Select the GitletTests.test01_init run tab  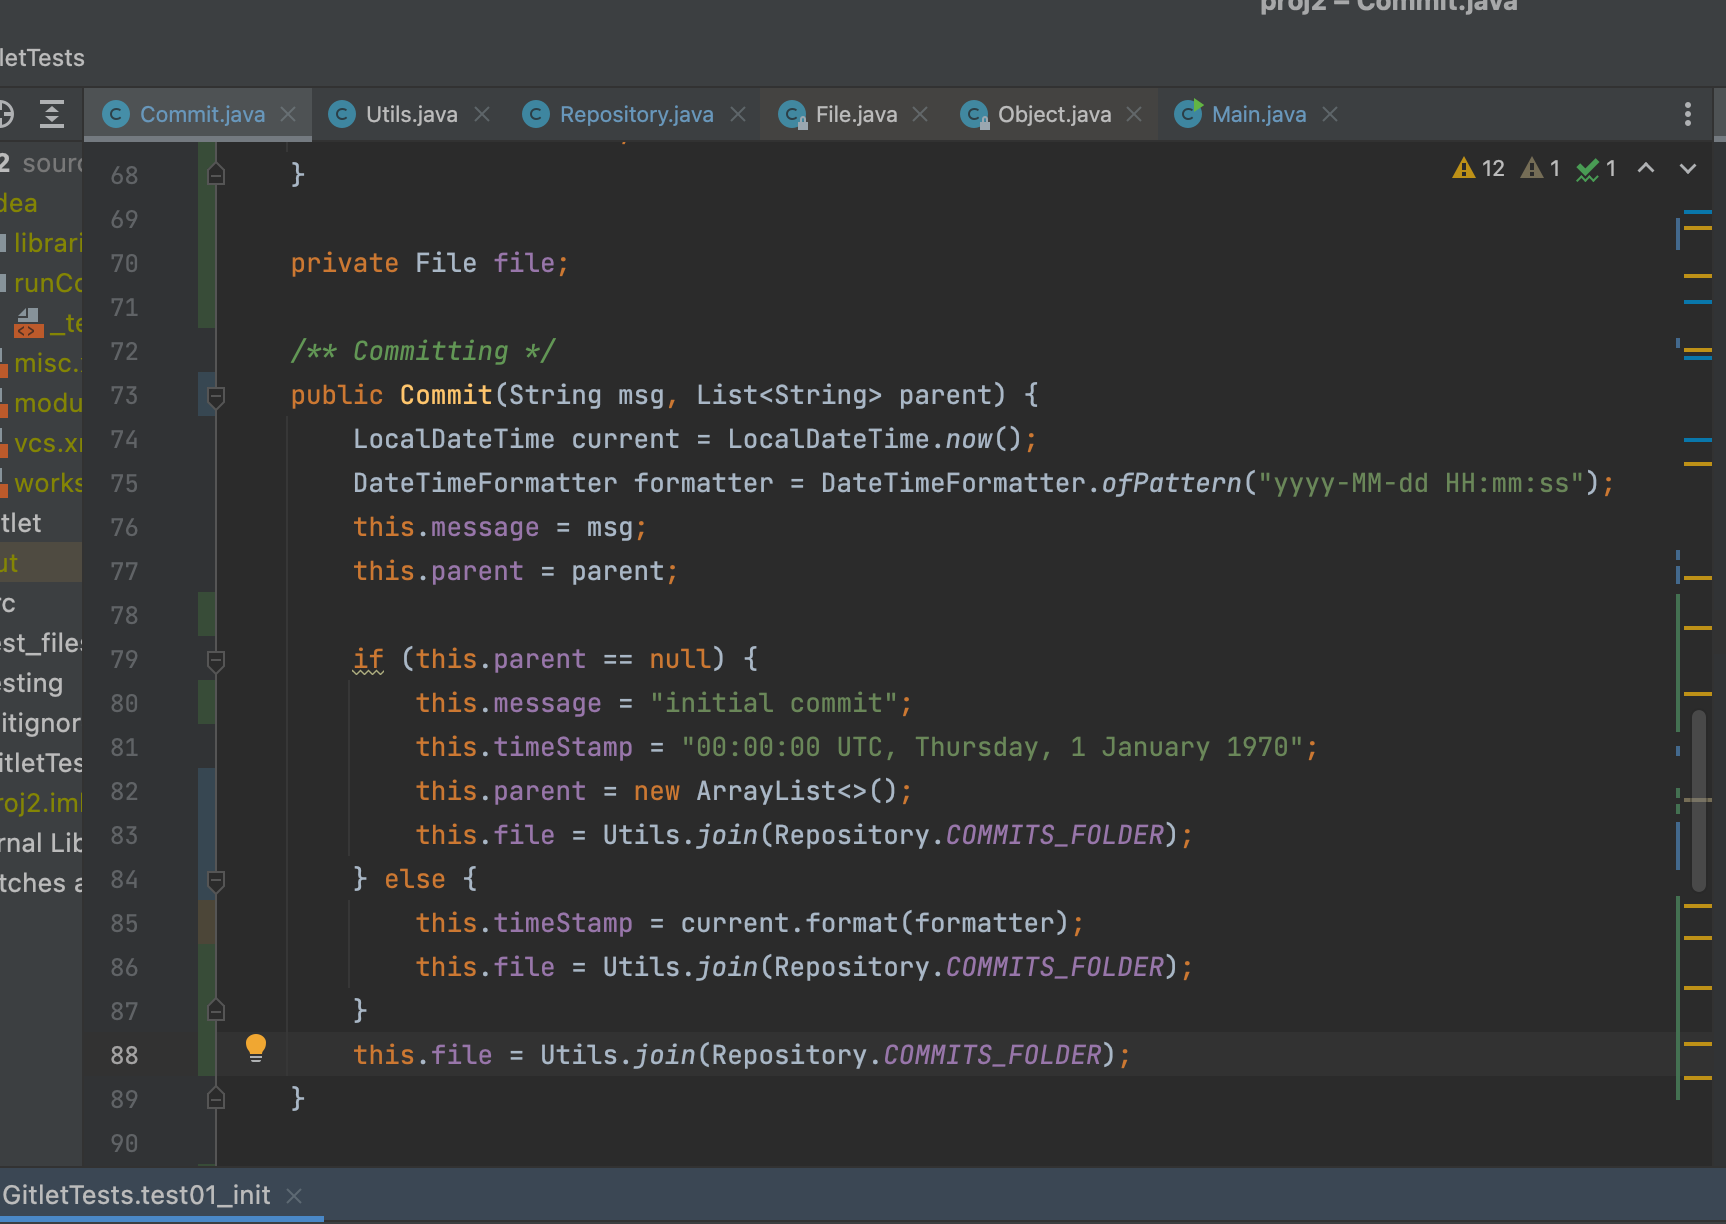(x=137, y=1195)
